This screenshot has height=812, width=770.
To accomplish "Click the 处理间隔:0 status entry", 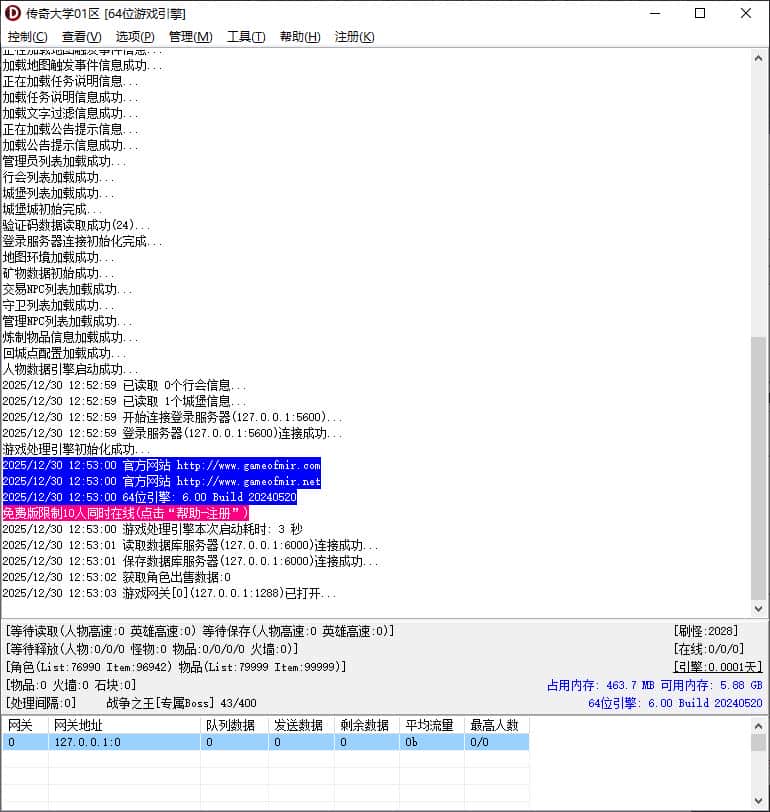I will [41, 703].
